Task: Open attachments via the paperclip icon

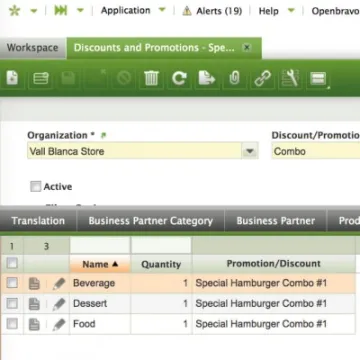Action: point(235,79)
